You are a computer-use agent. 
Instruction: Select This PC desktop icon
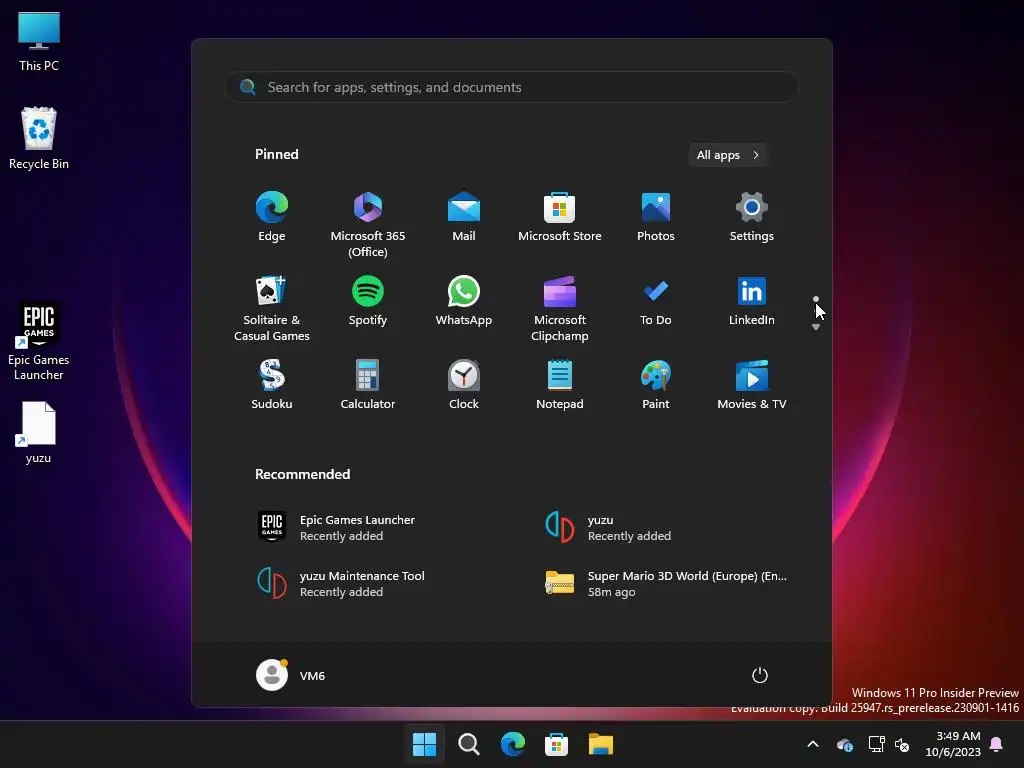[x=39, y=41]
